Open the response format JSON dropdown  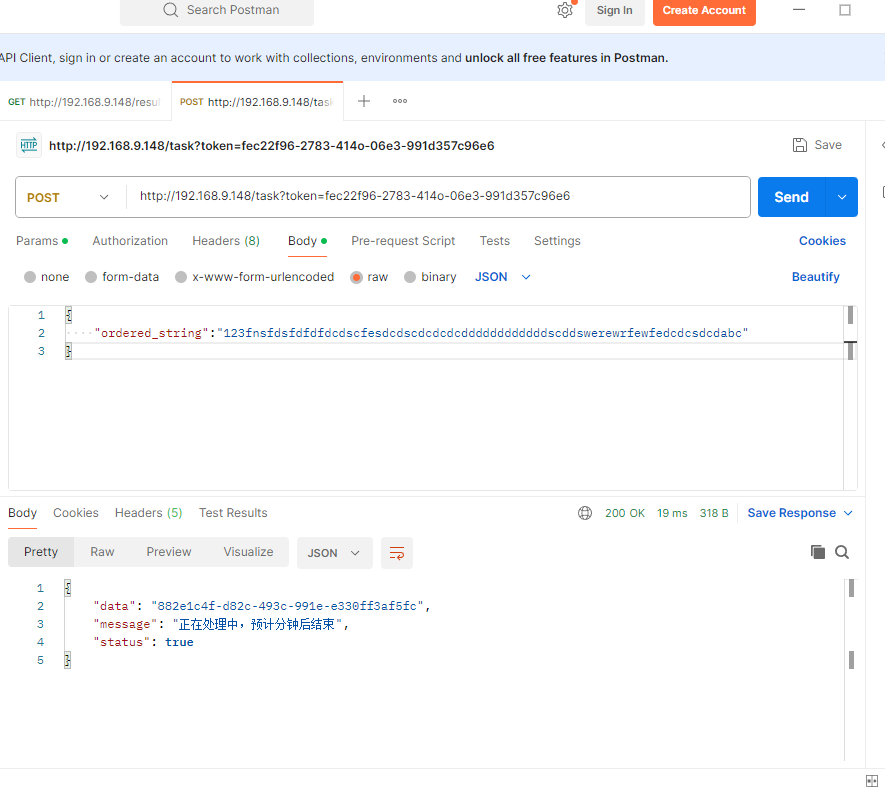334,553
